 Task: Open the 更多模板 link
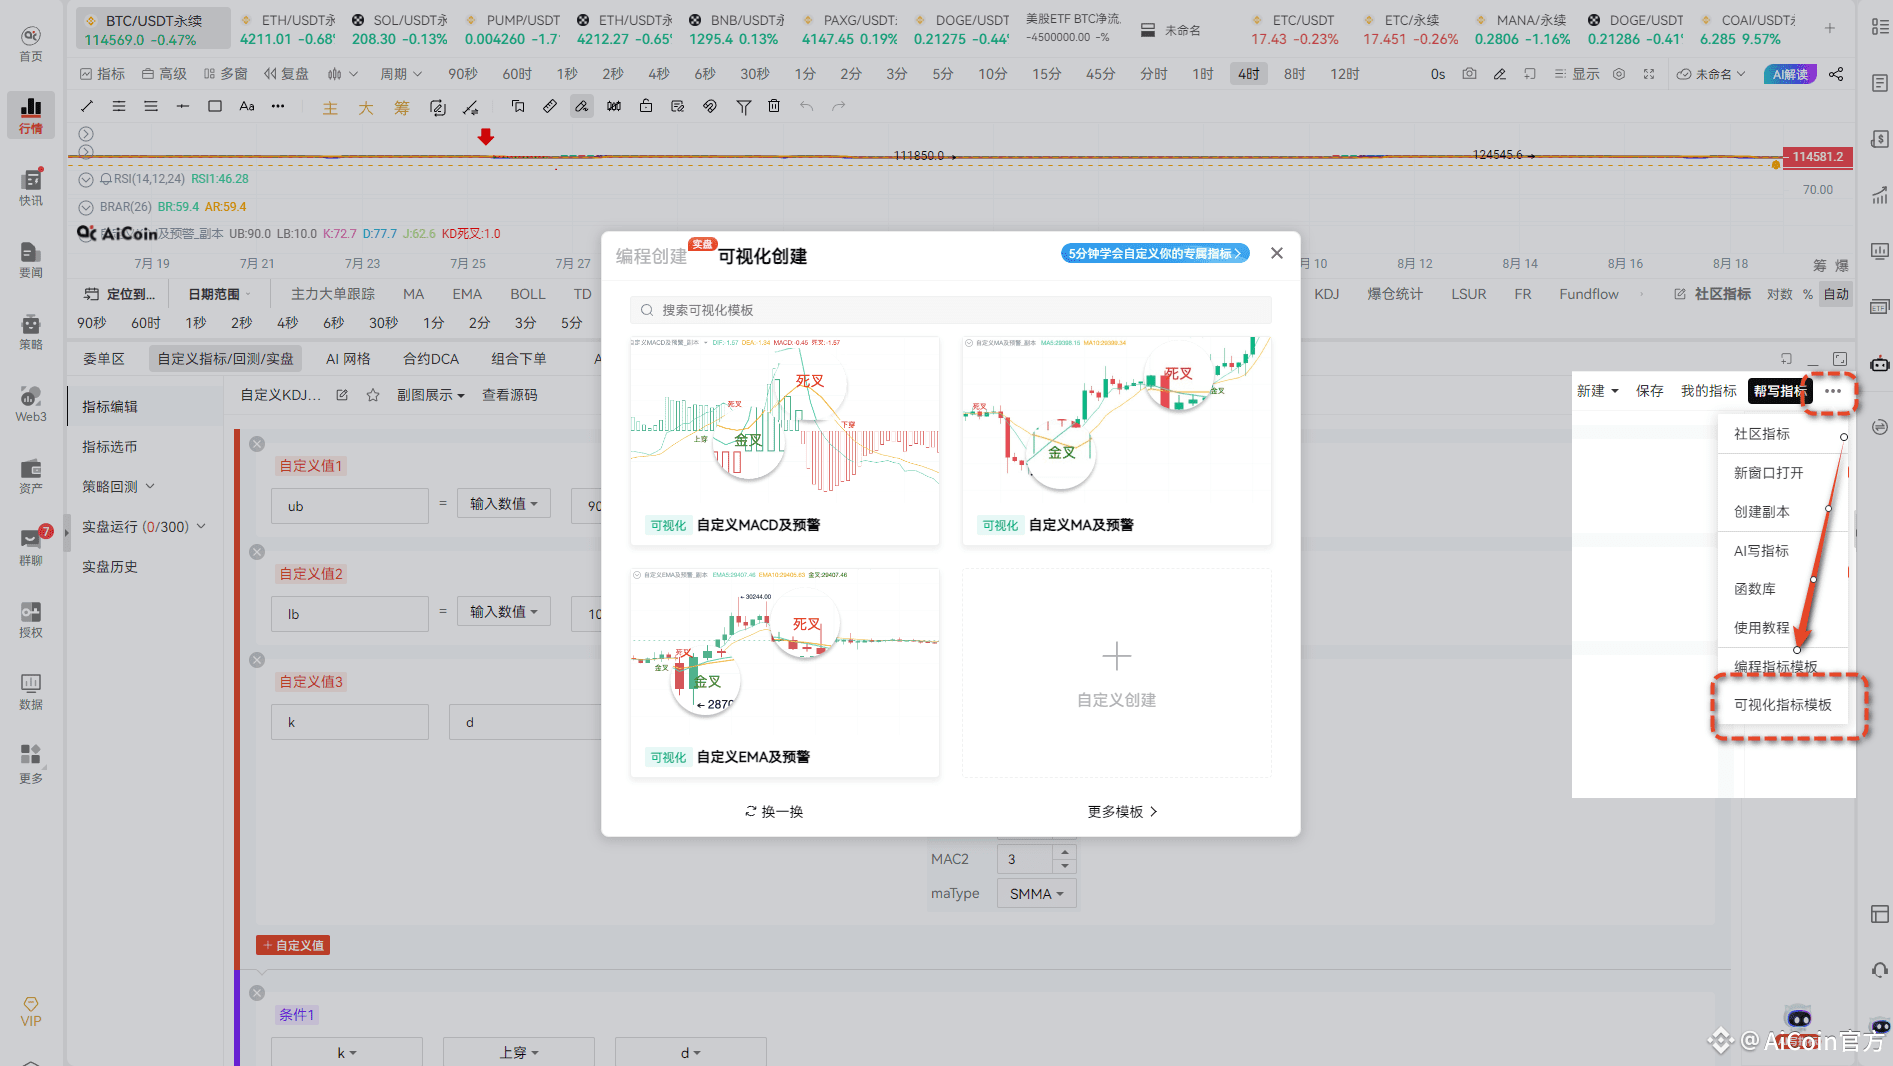[1122, 812]
